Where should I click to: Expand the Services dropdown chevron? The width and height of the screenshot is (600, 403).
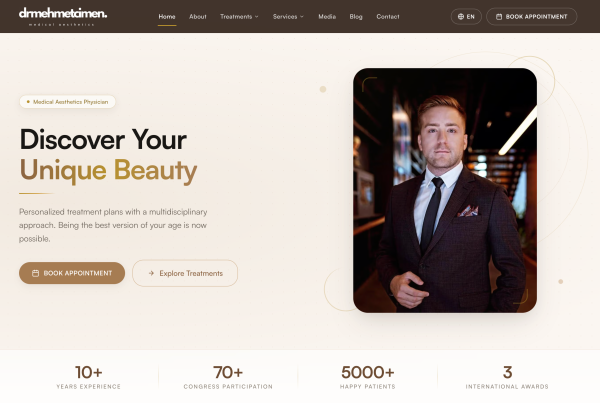click(302, 16)
